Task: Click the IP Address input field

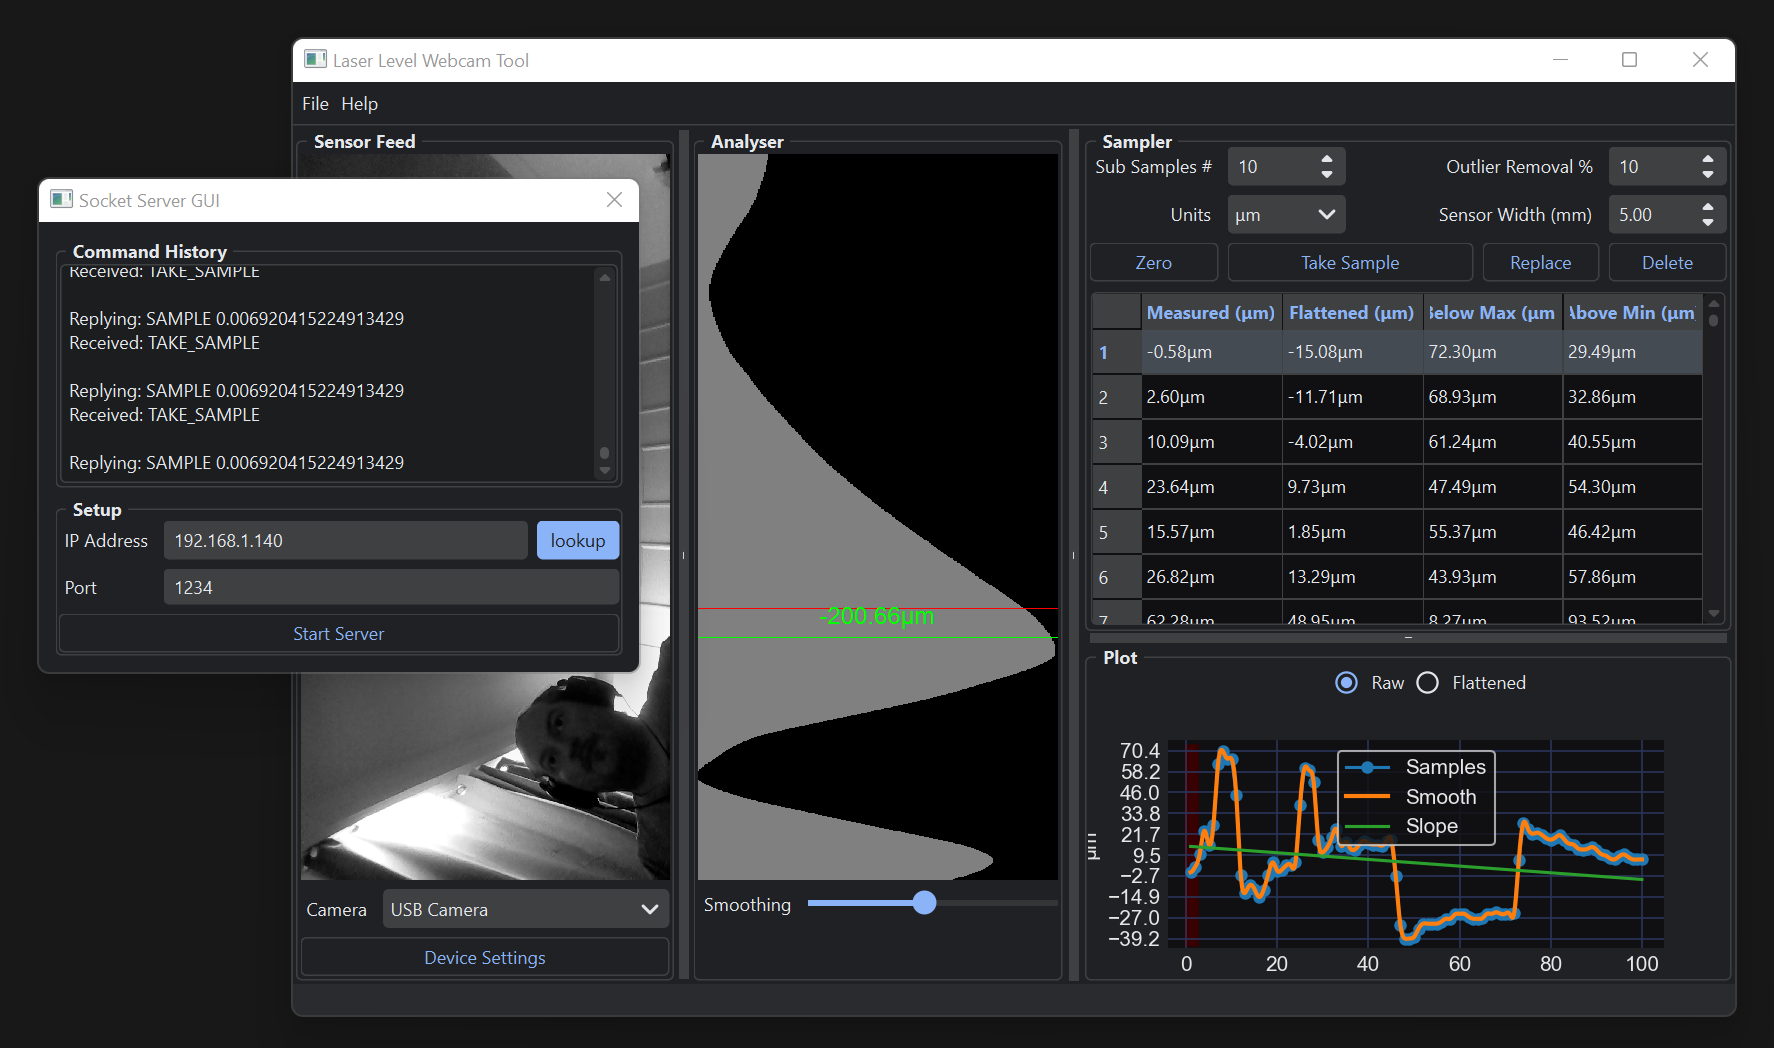Action: click(345, 541)
